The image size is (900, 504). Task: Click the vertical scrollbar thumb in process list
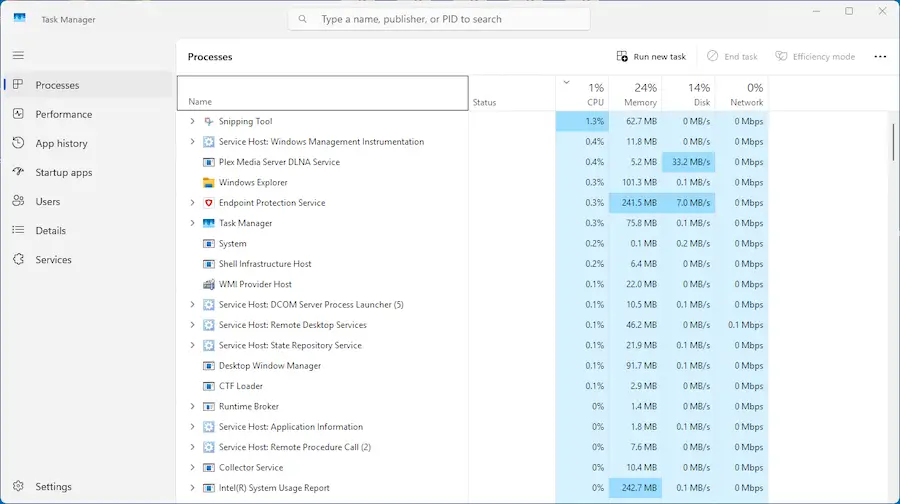point(893,142)
